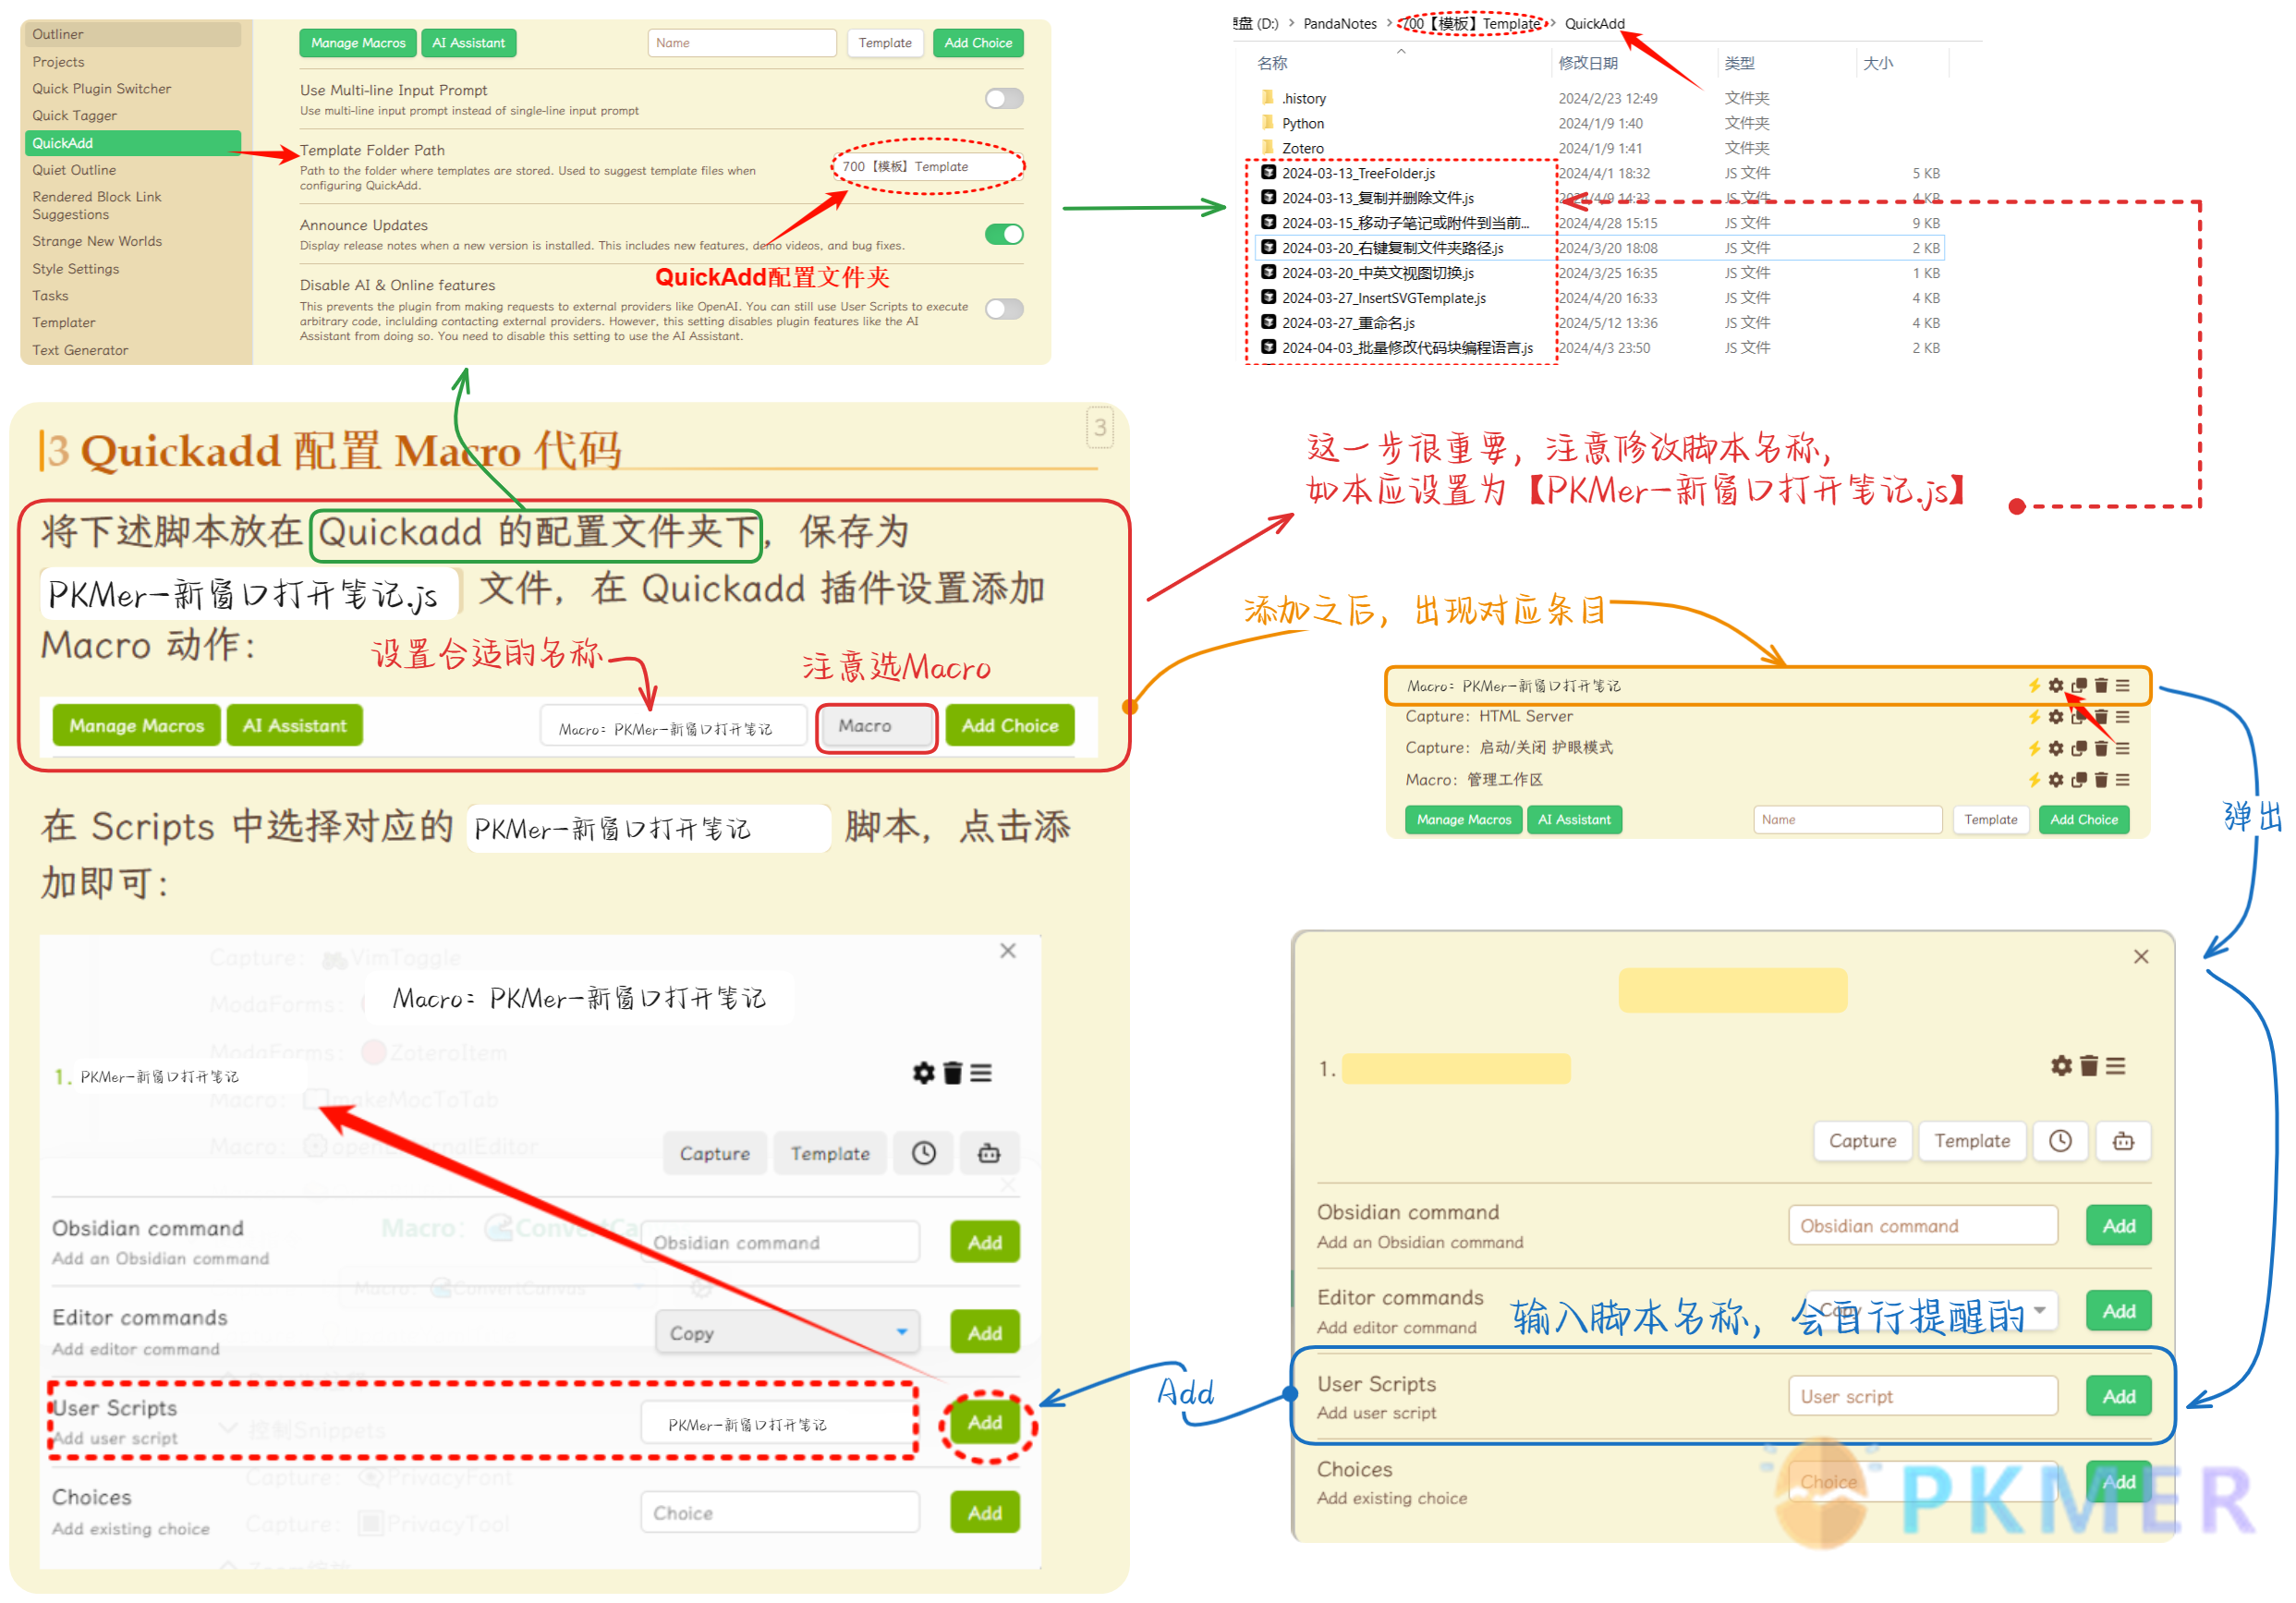Image resolution: width=2296 pixels, height=1603 pixels.
Task: Open Template dropdown under Macro 管理工作区 list
Action: (1990, 819)
